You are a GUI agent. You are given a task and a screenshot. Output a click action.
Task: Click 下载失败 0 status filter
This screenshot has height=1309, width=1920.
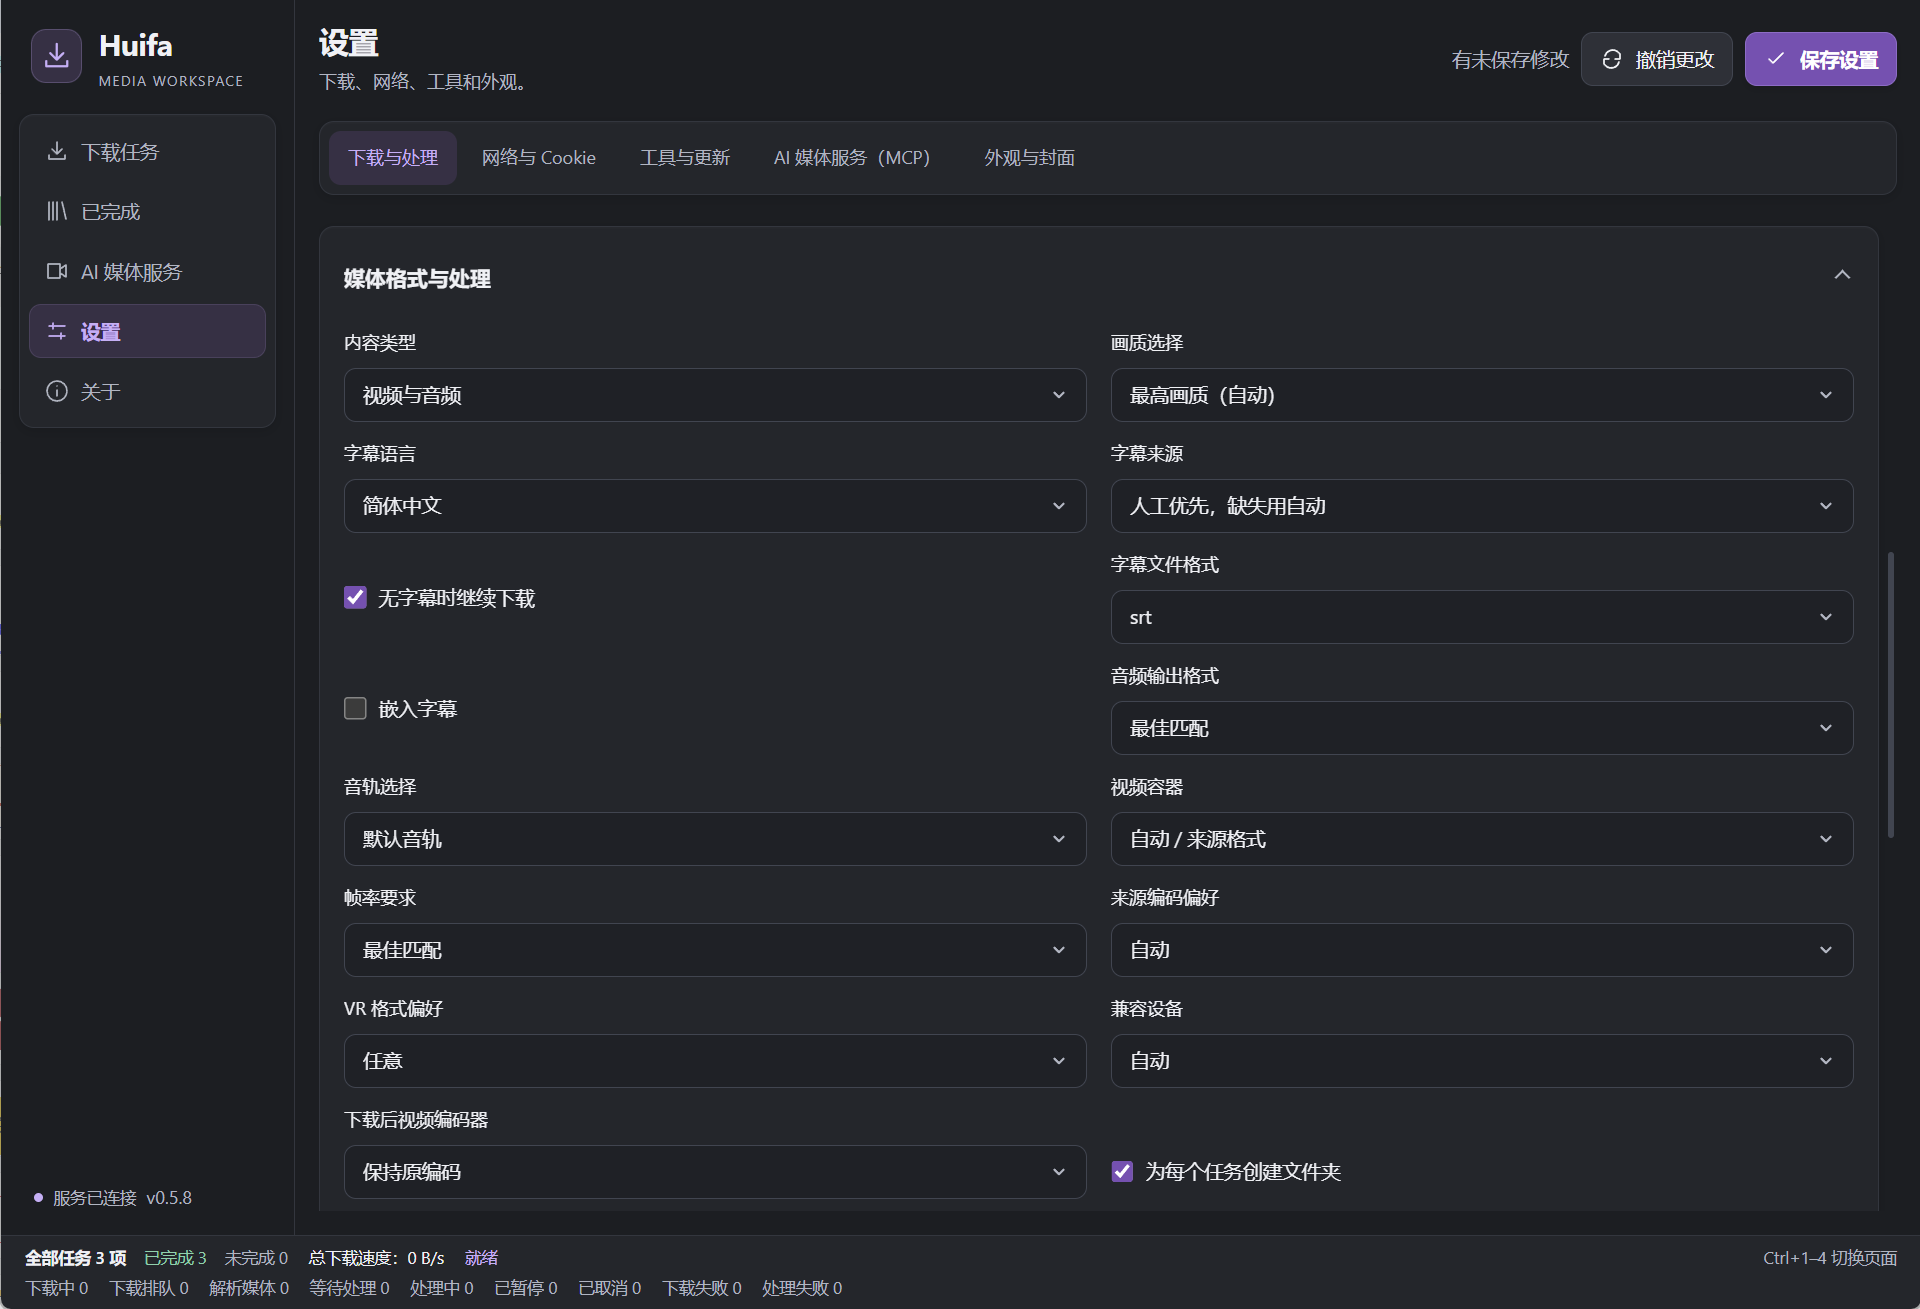702,1288
